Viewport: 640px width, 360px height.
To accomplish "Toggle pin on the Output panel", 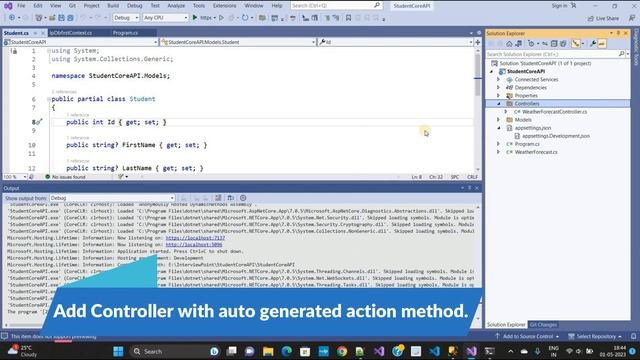I will pyautogui.click(x=469, y=188).
